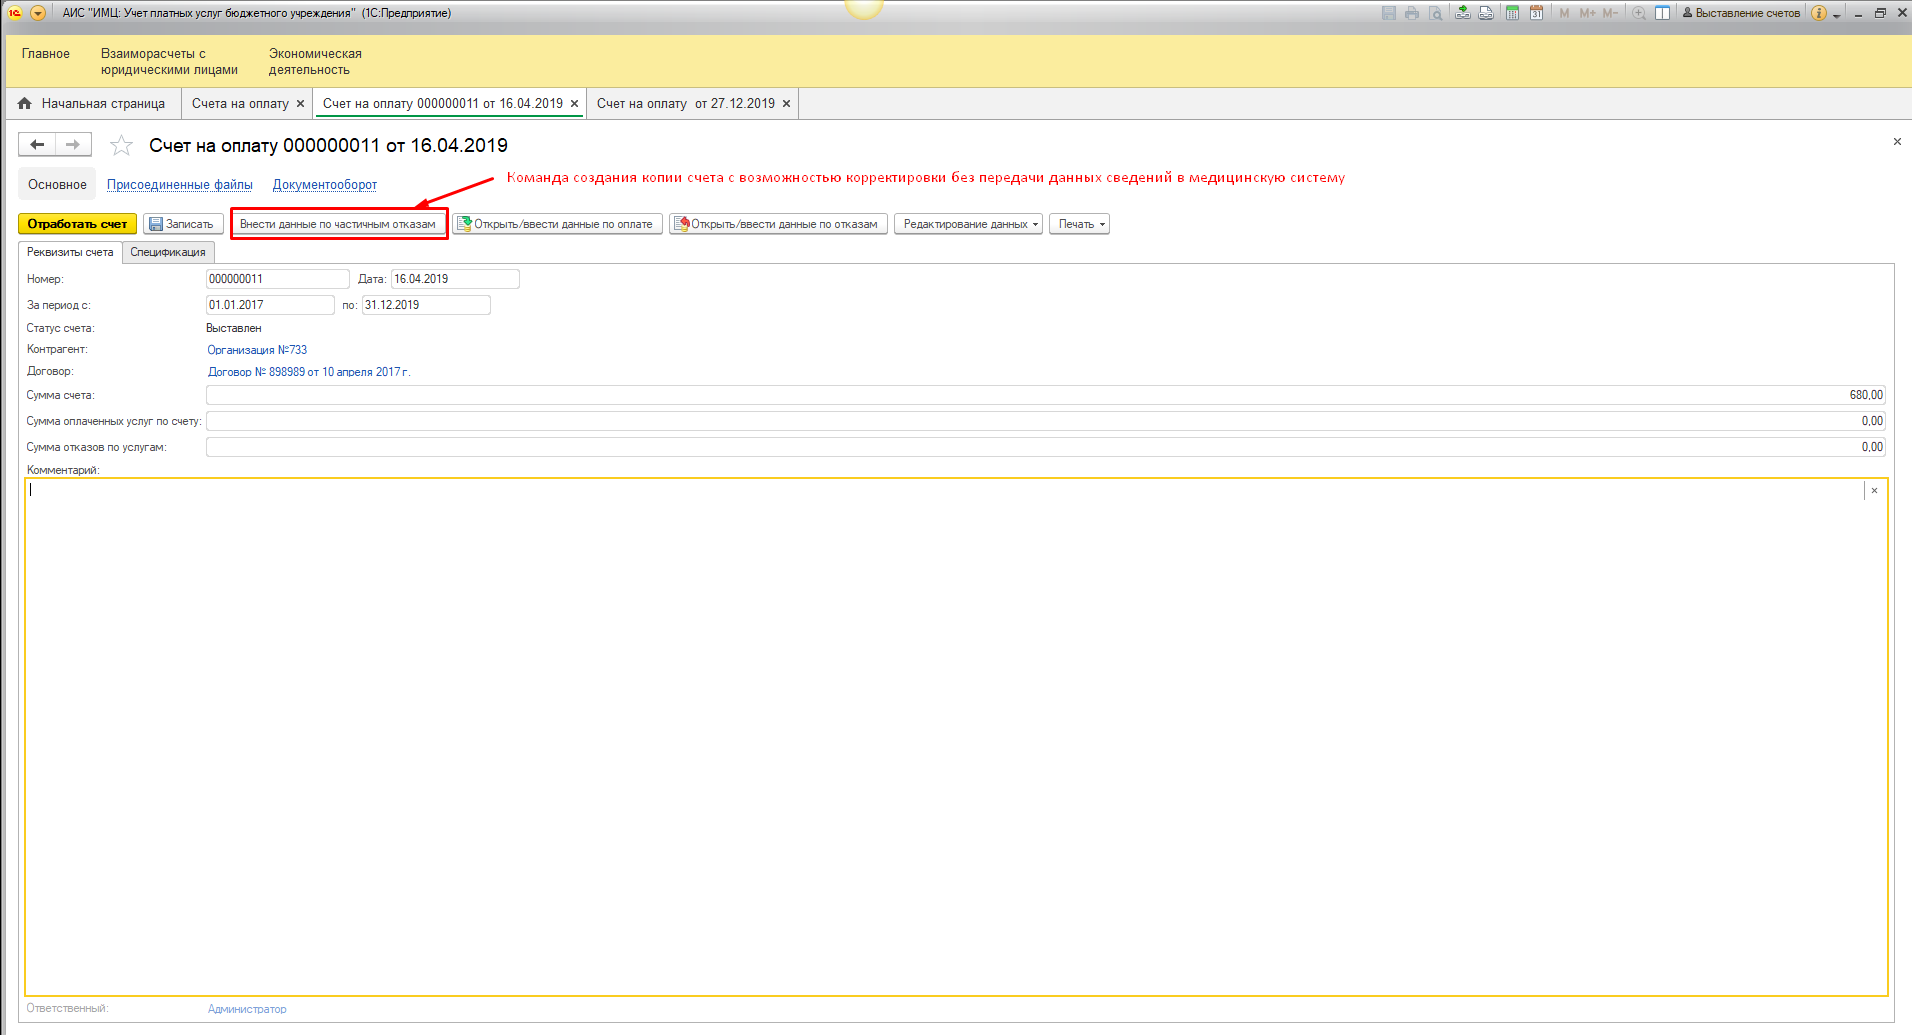Click the info icon in the title bar

click(x=1819, y=13)
